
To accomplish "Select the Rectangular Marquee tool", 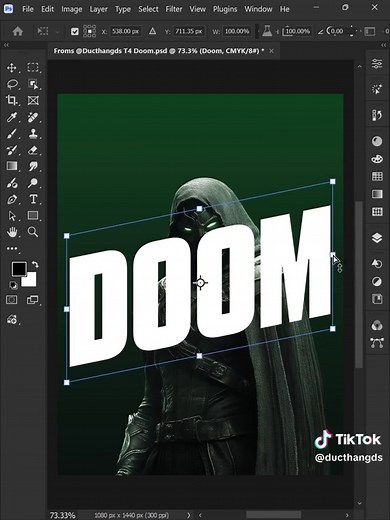I will (33, 68).
